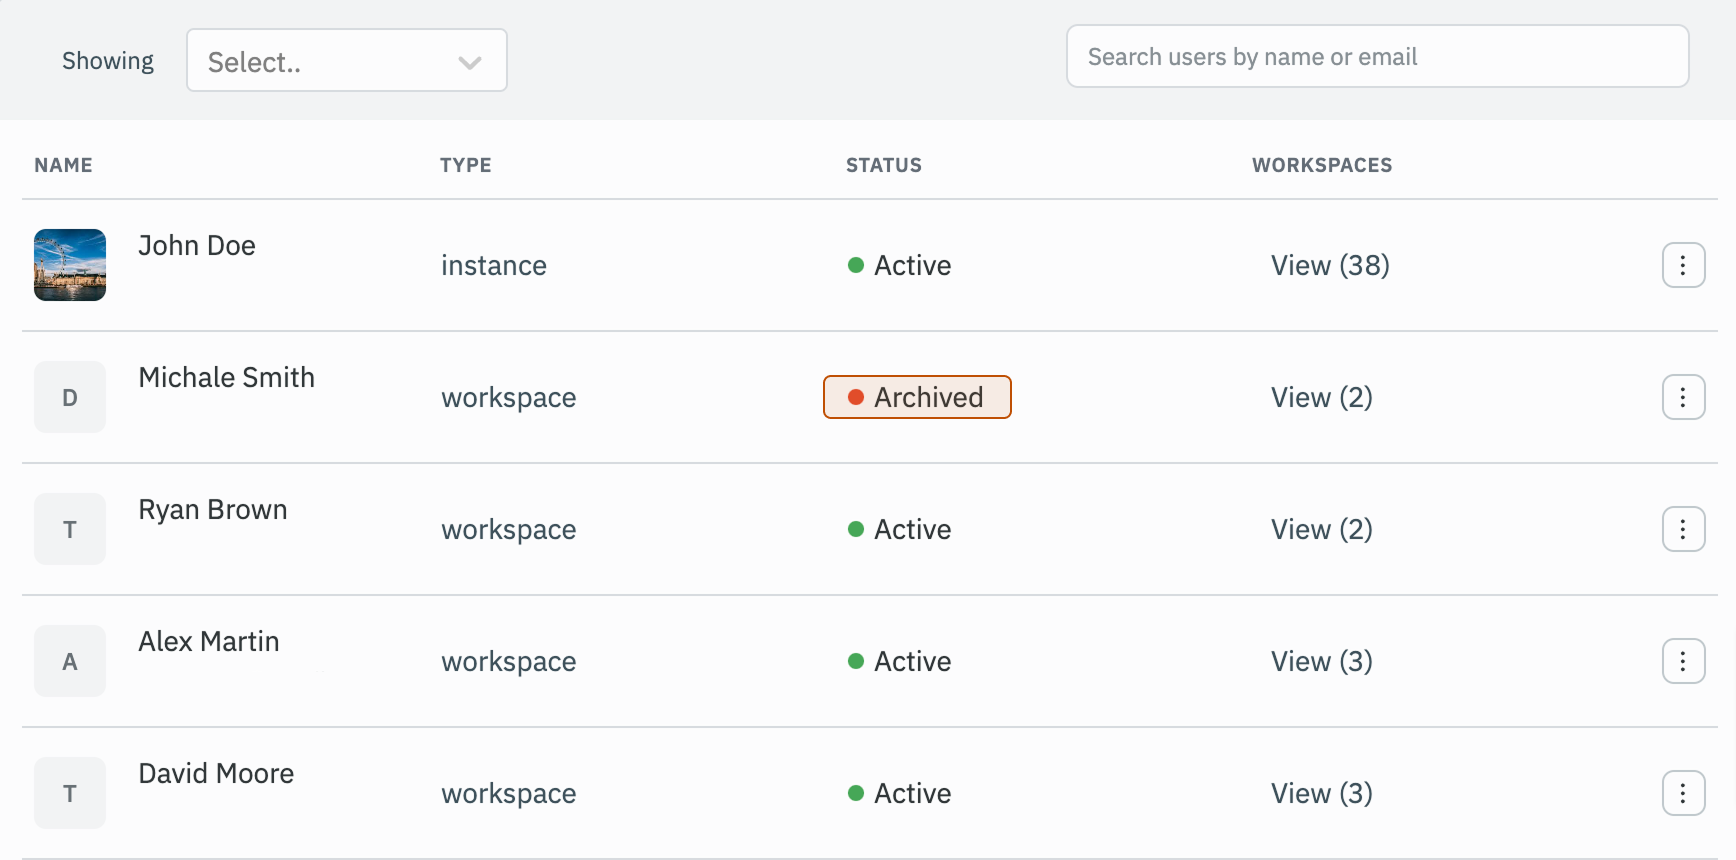Focus the search users by name field
This screenshot has height=860, width=1736.
1377,57
